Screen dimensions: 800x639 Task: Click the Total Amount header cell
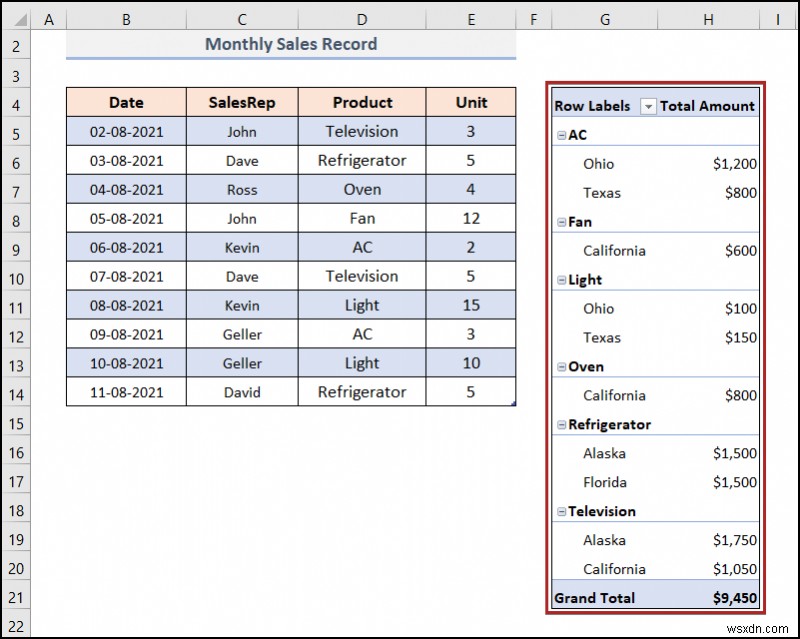707,106
